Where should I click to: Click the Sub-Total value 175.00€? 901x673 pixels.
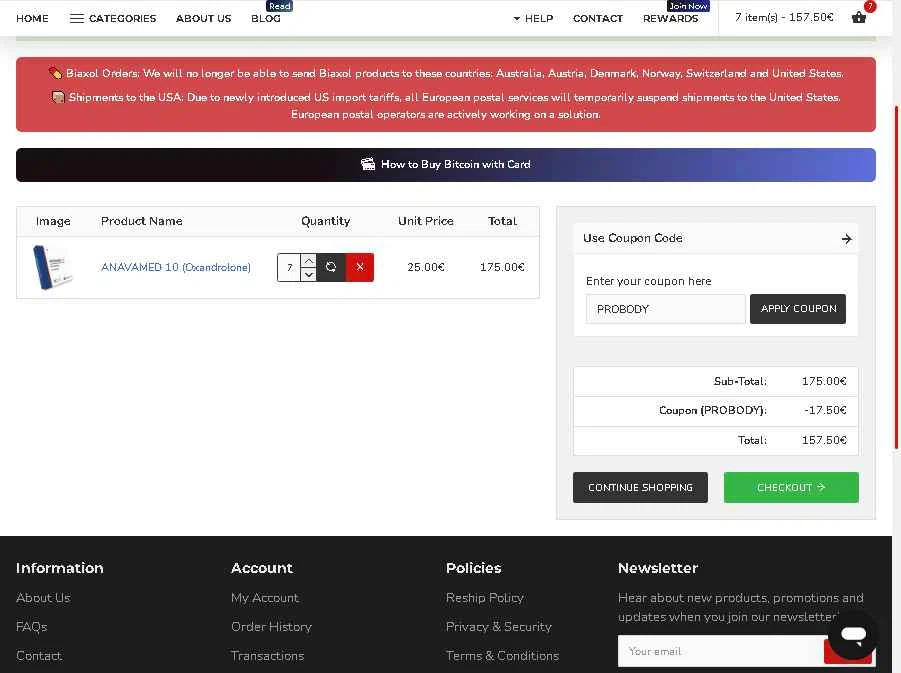tap(824, 382)
